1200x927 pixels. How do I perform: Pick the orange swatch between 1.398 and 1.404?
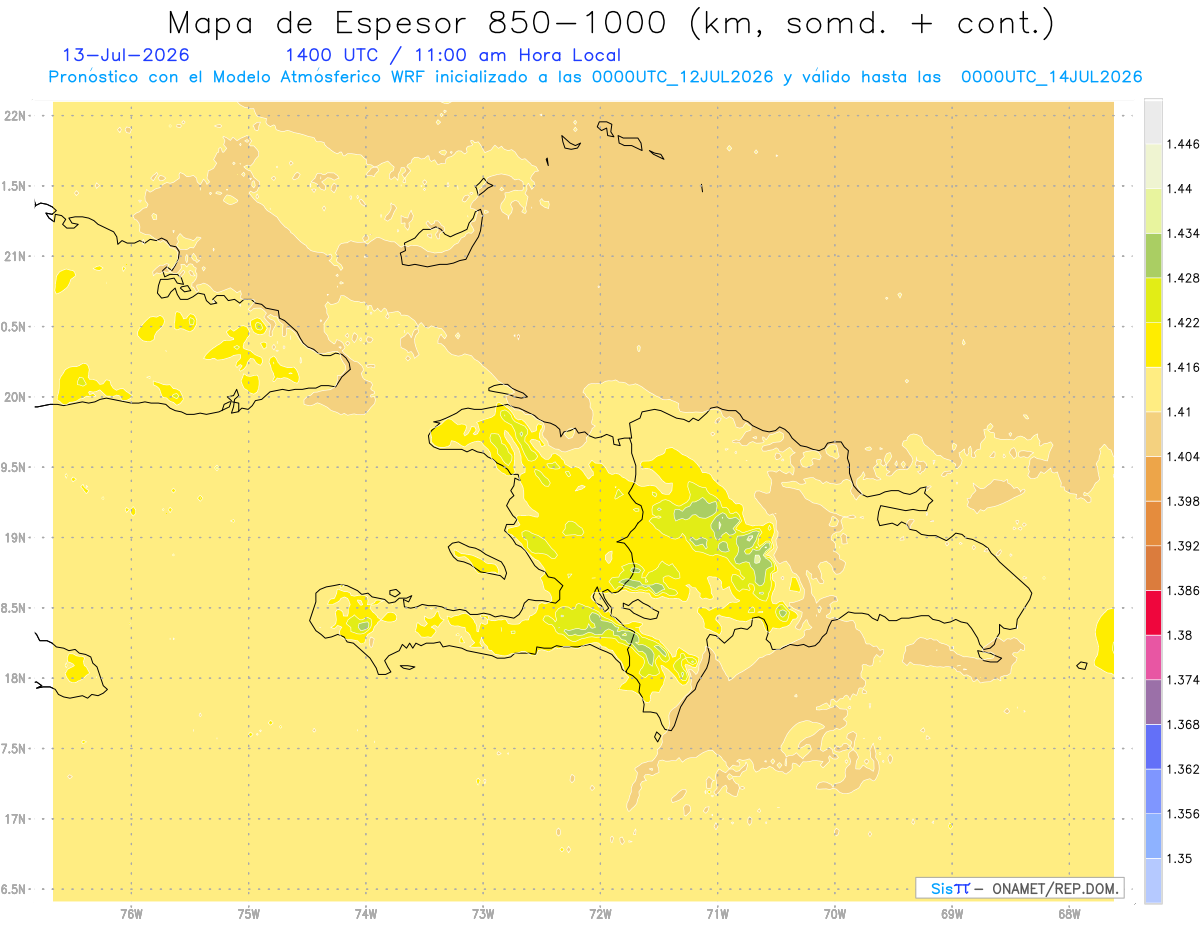coord(1153,478)
